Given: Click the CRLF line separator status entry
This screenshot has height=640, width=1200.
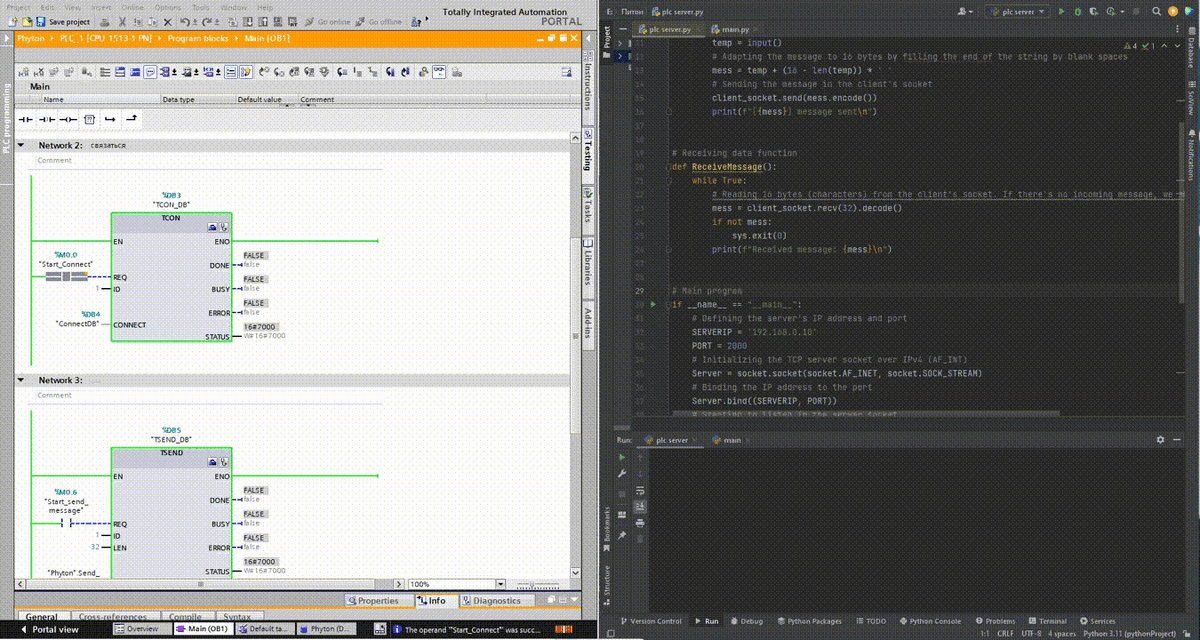Looking at the screenshot, I should click(1007, 633).
